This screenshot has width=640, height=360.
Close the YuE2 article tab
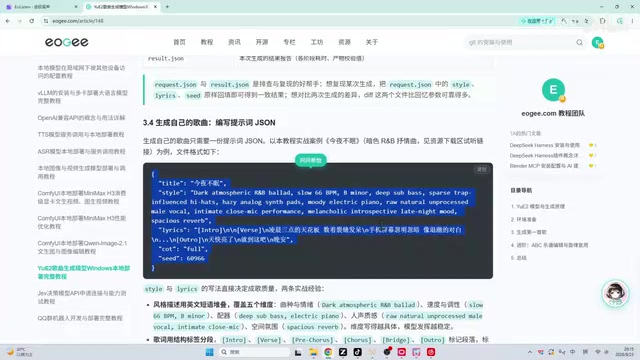(x=155, y=7)
